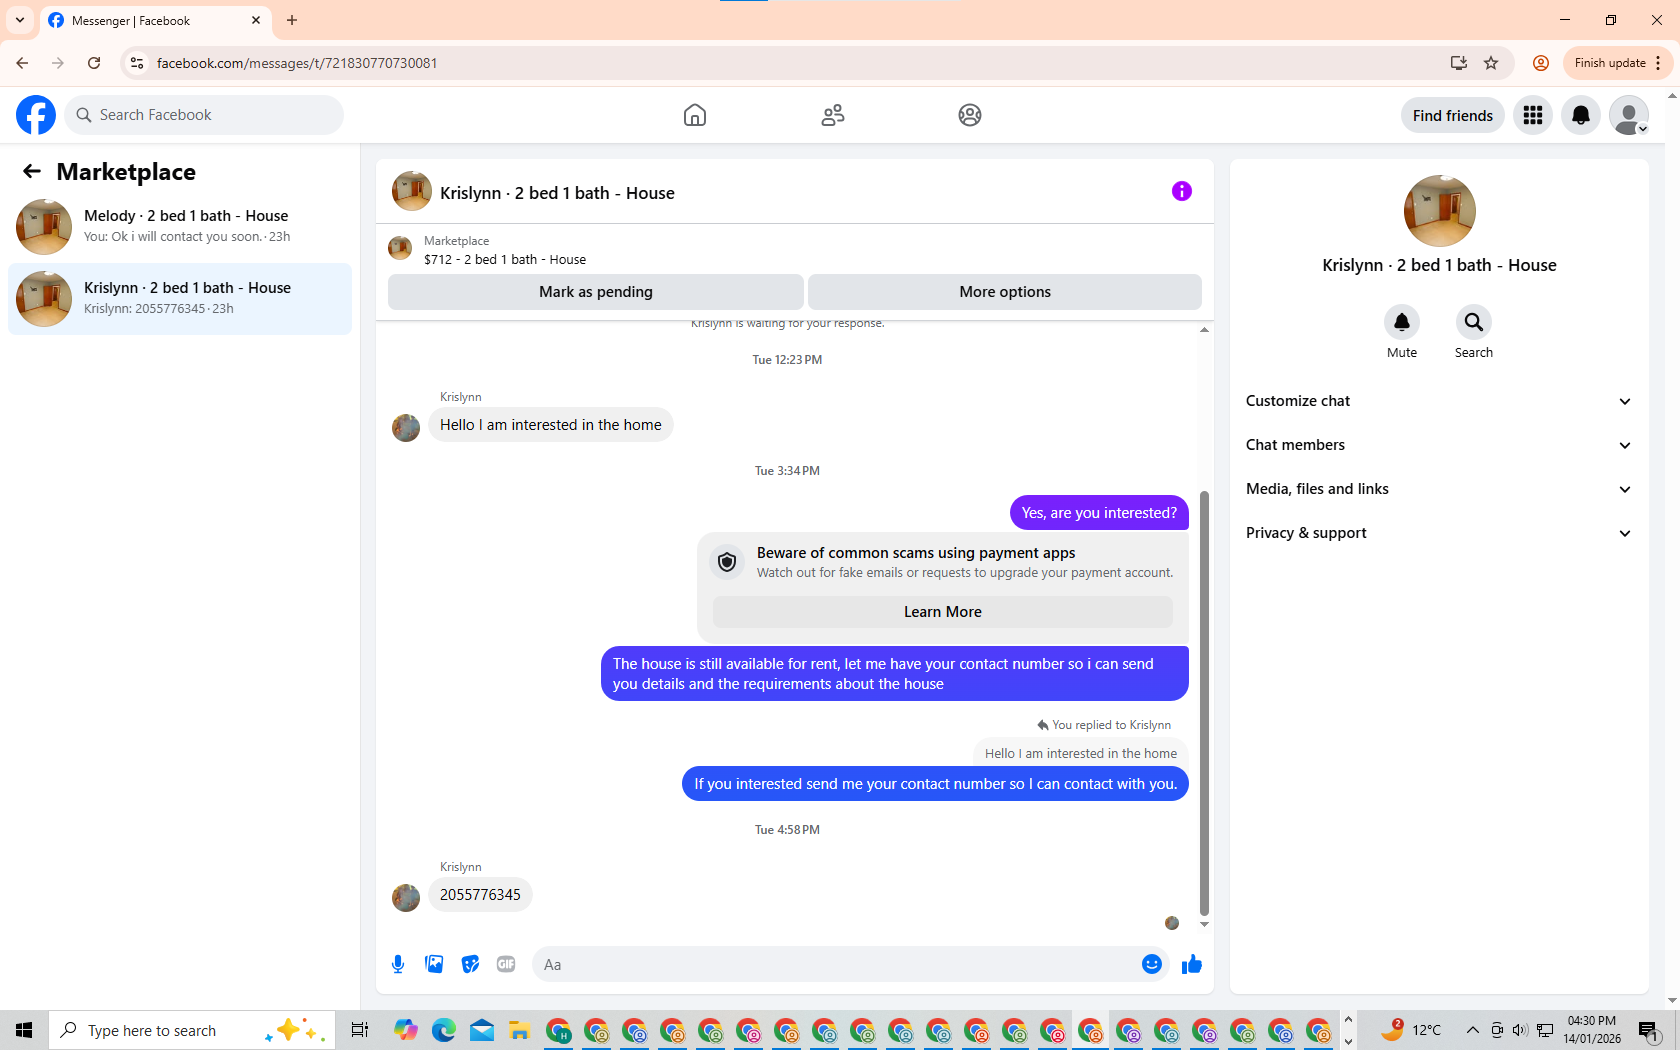Screen dimensions: 1680x1050
Task: Attach a photo file icon
Action: pos(434,964)
